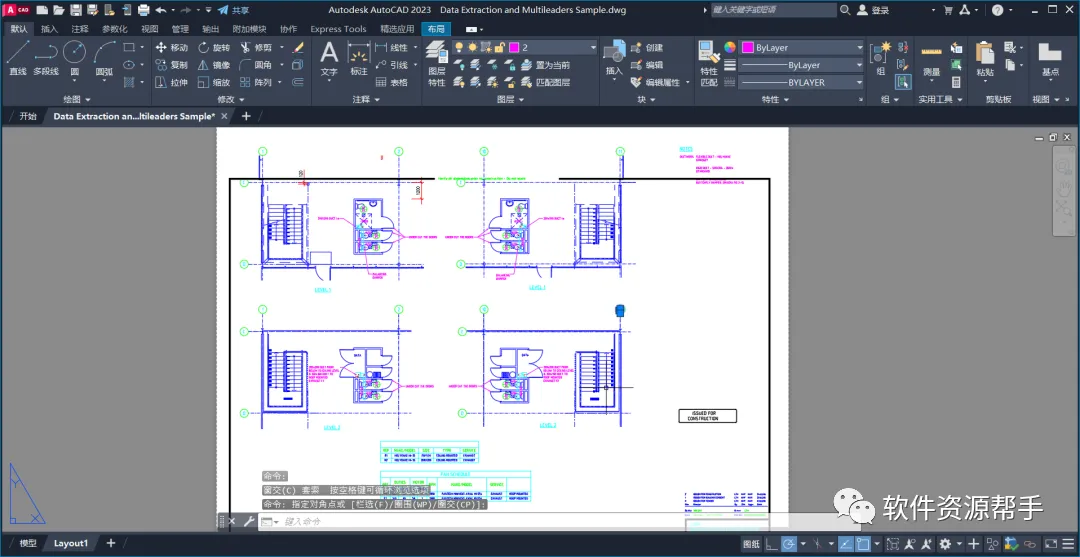This screenshot has height=557, width=1080.
Task: Toggle the layer lightbulb on/off icon
Action: [459, 48]
